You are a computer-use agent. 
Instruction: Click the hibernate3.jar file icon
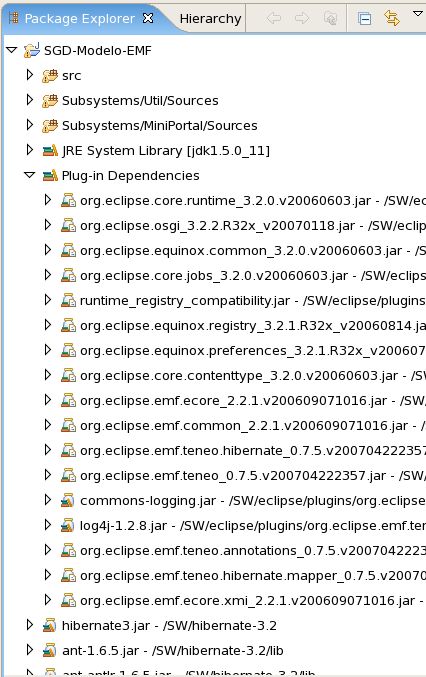[x=50, y=626]
